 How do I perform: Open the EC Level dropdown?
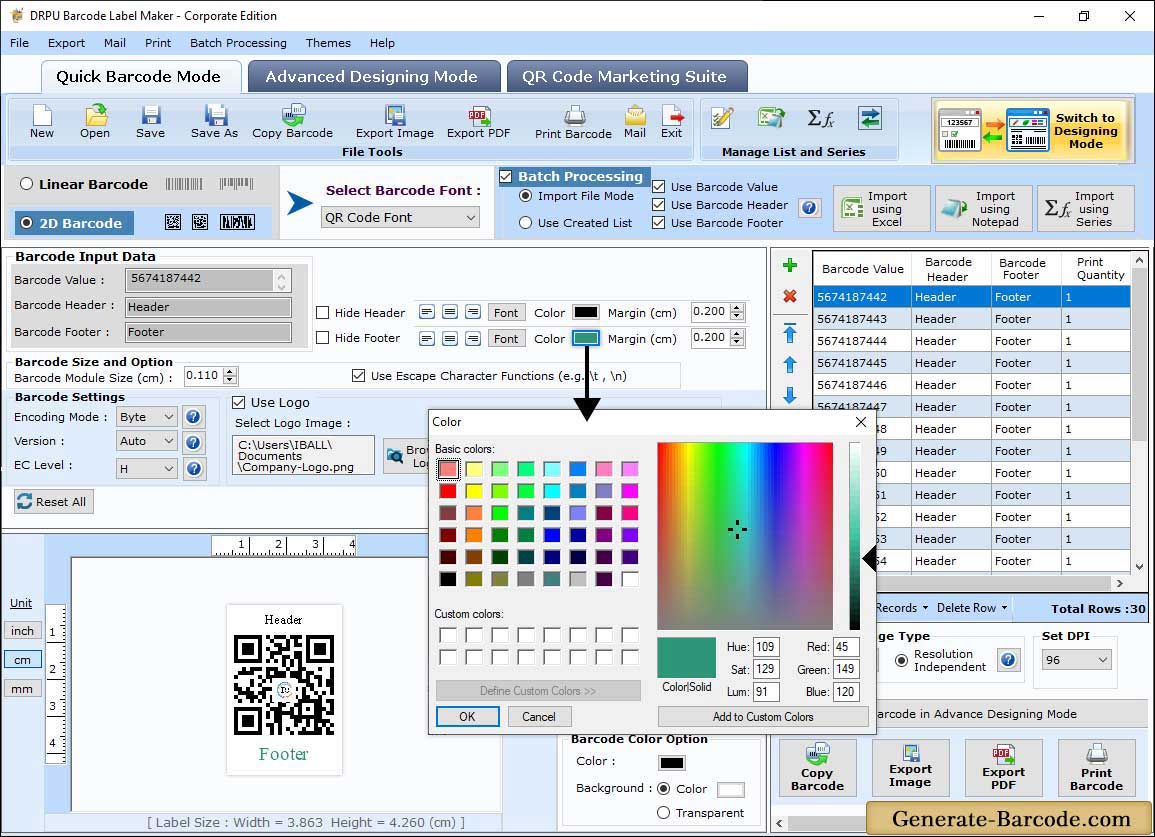coord(147,469)
